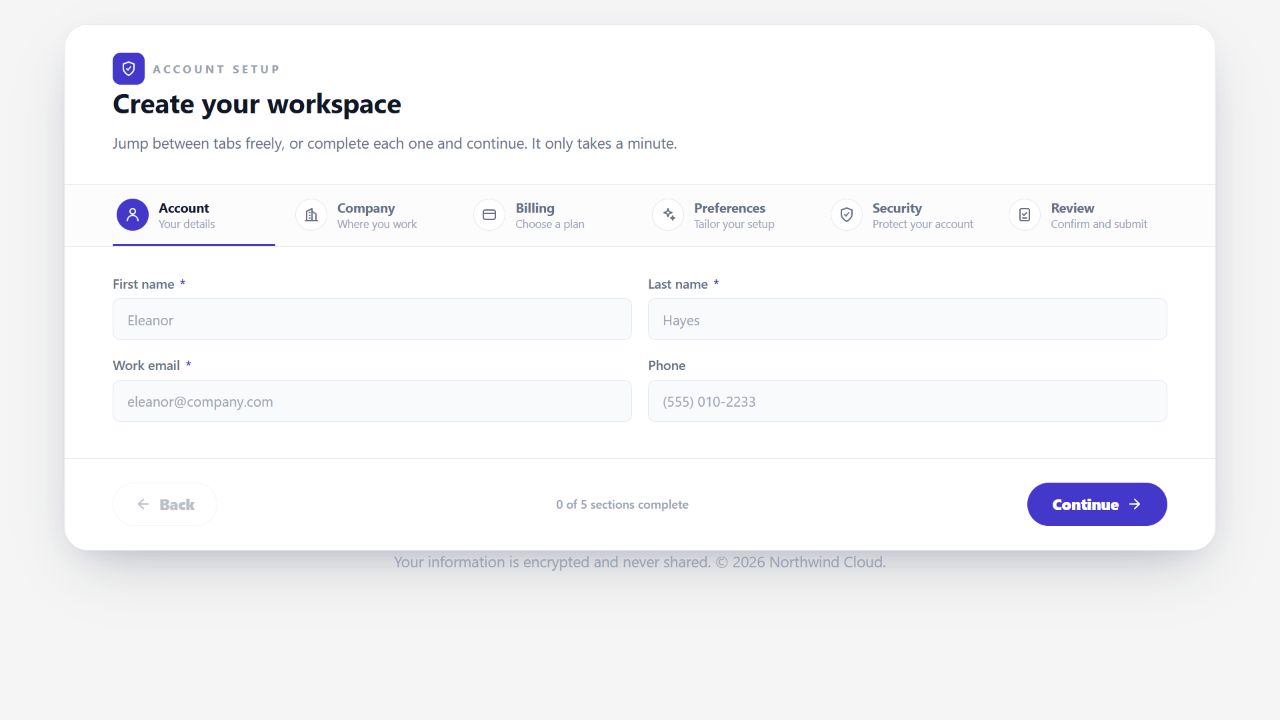Click the shield logo icon beside Account Setup

(129, 69)
